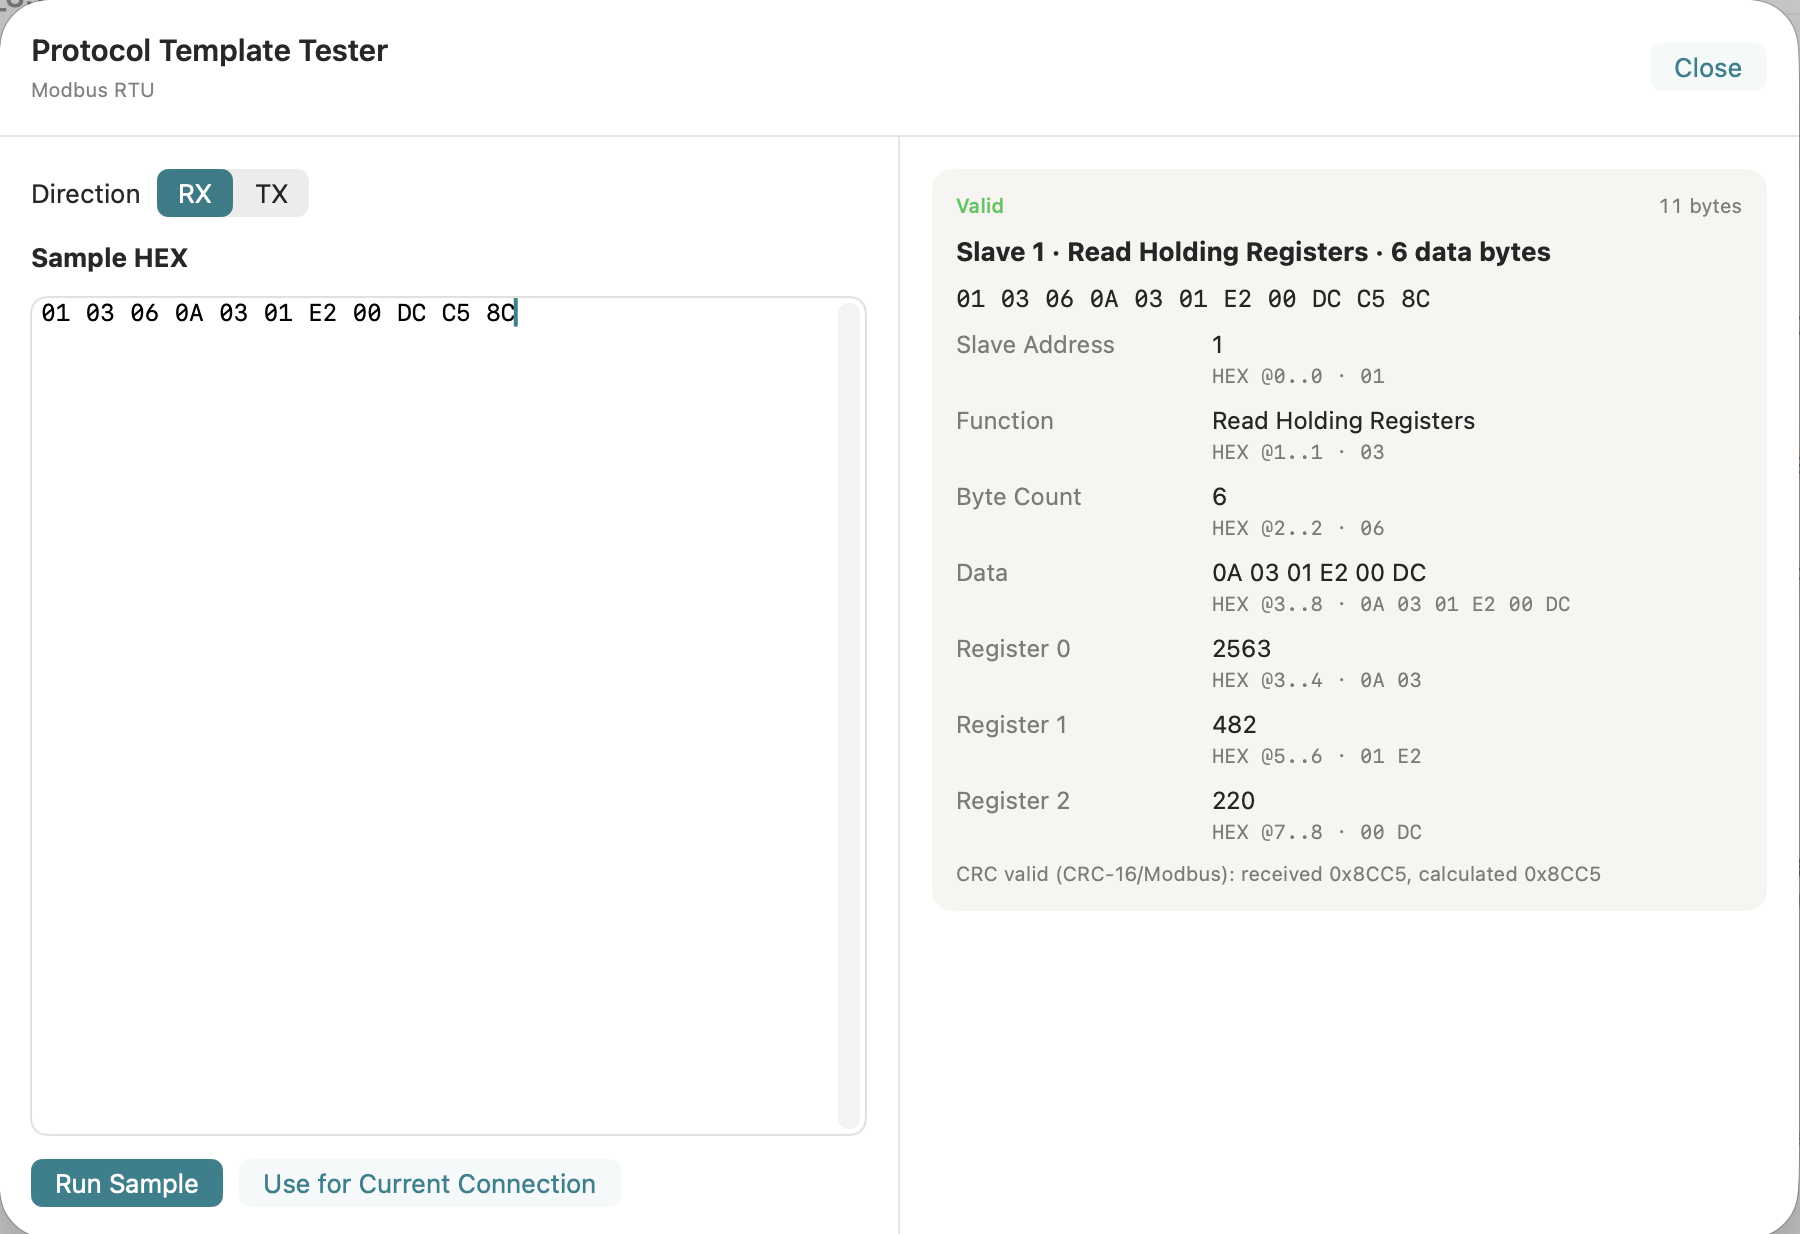Click the Sample HEX text area scrollbar

(849, 715)
